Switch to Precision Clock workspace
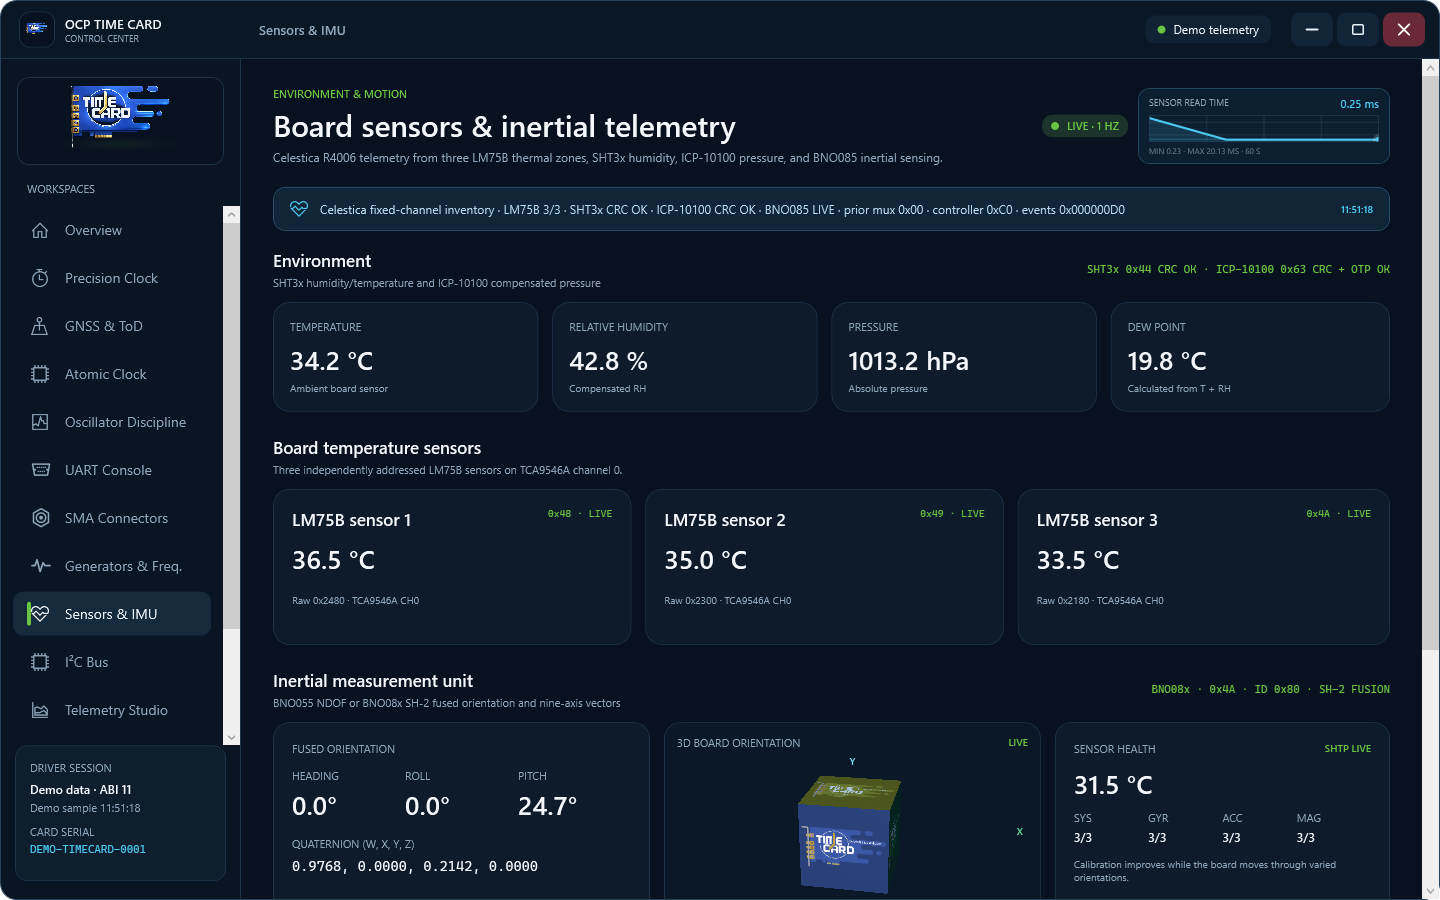Image resolution: width=1440 pixels, height=900 pixels. [112, 278]
